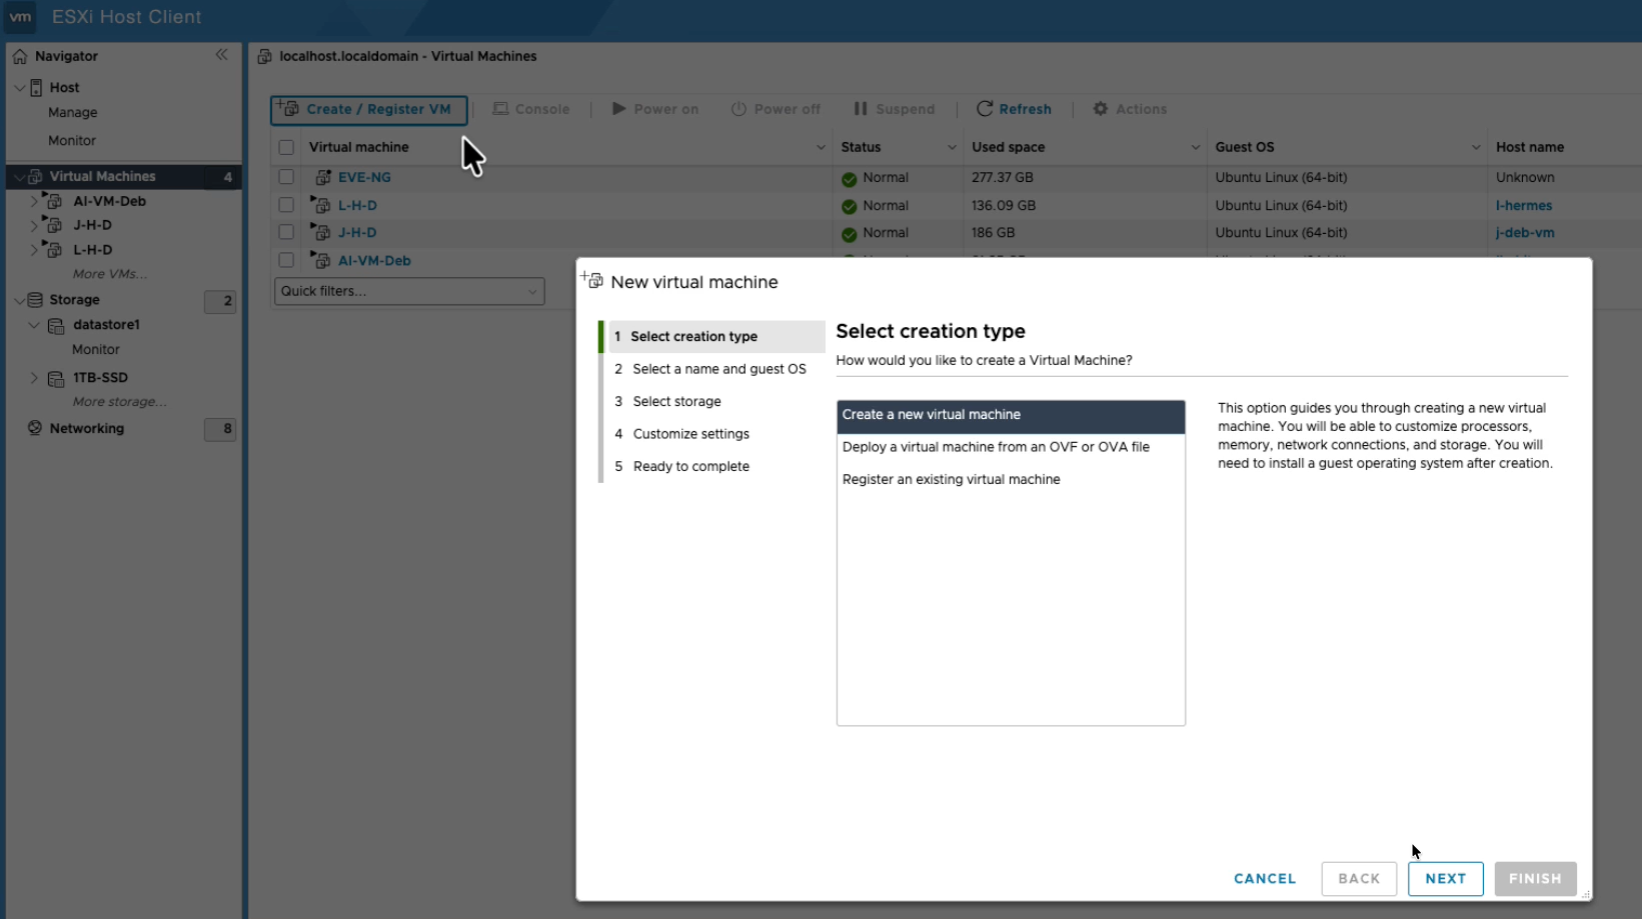Image resolution: width=1642 pixels, height=919 pixels.
Task: Go to step 3 Select storage
Action: pyautogui.click(x=714, y=401)
